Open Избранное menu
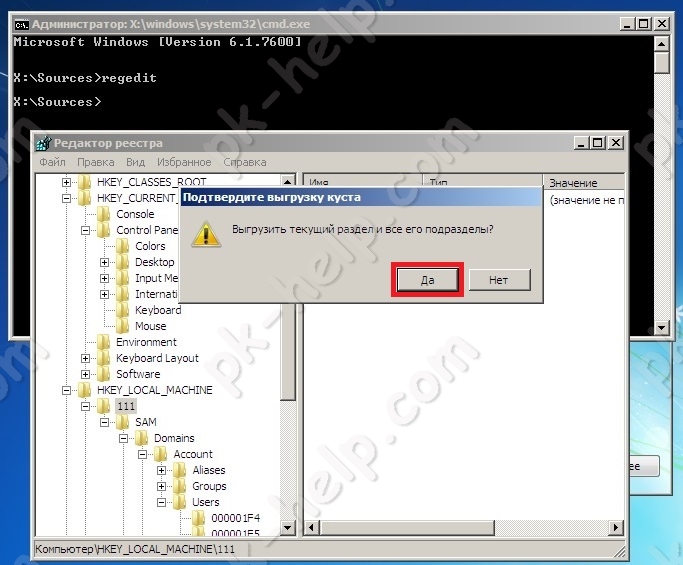Viewport: 683px width, 565px height. (184, 162)
